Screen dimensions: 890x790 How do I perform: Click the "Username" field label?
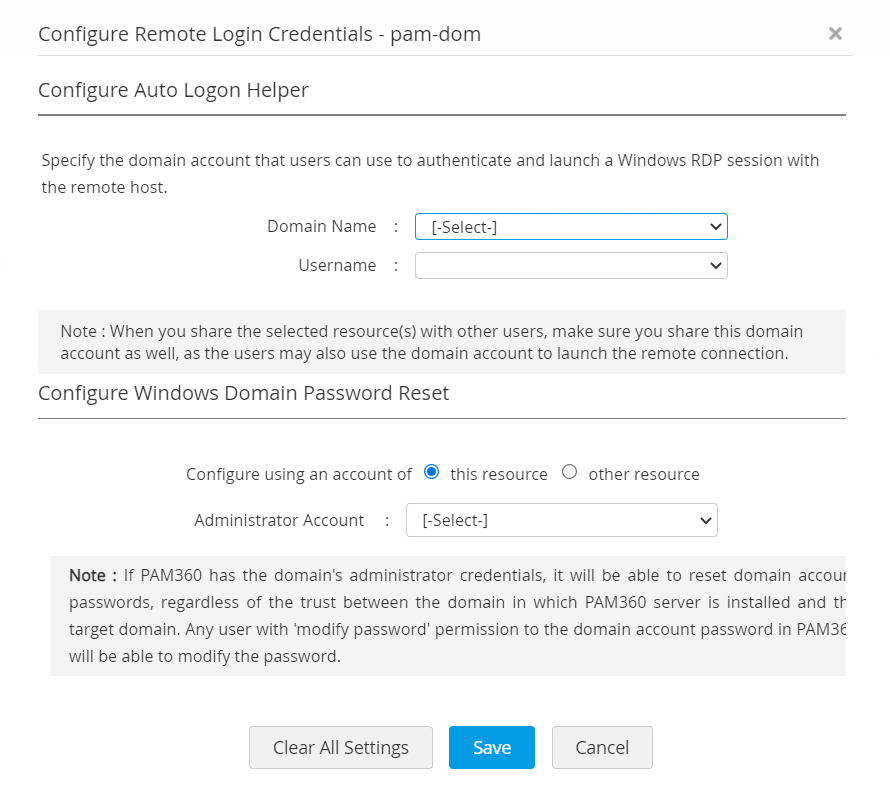tap(337, 265)
